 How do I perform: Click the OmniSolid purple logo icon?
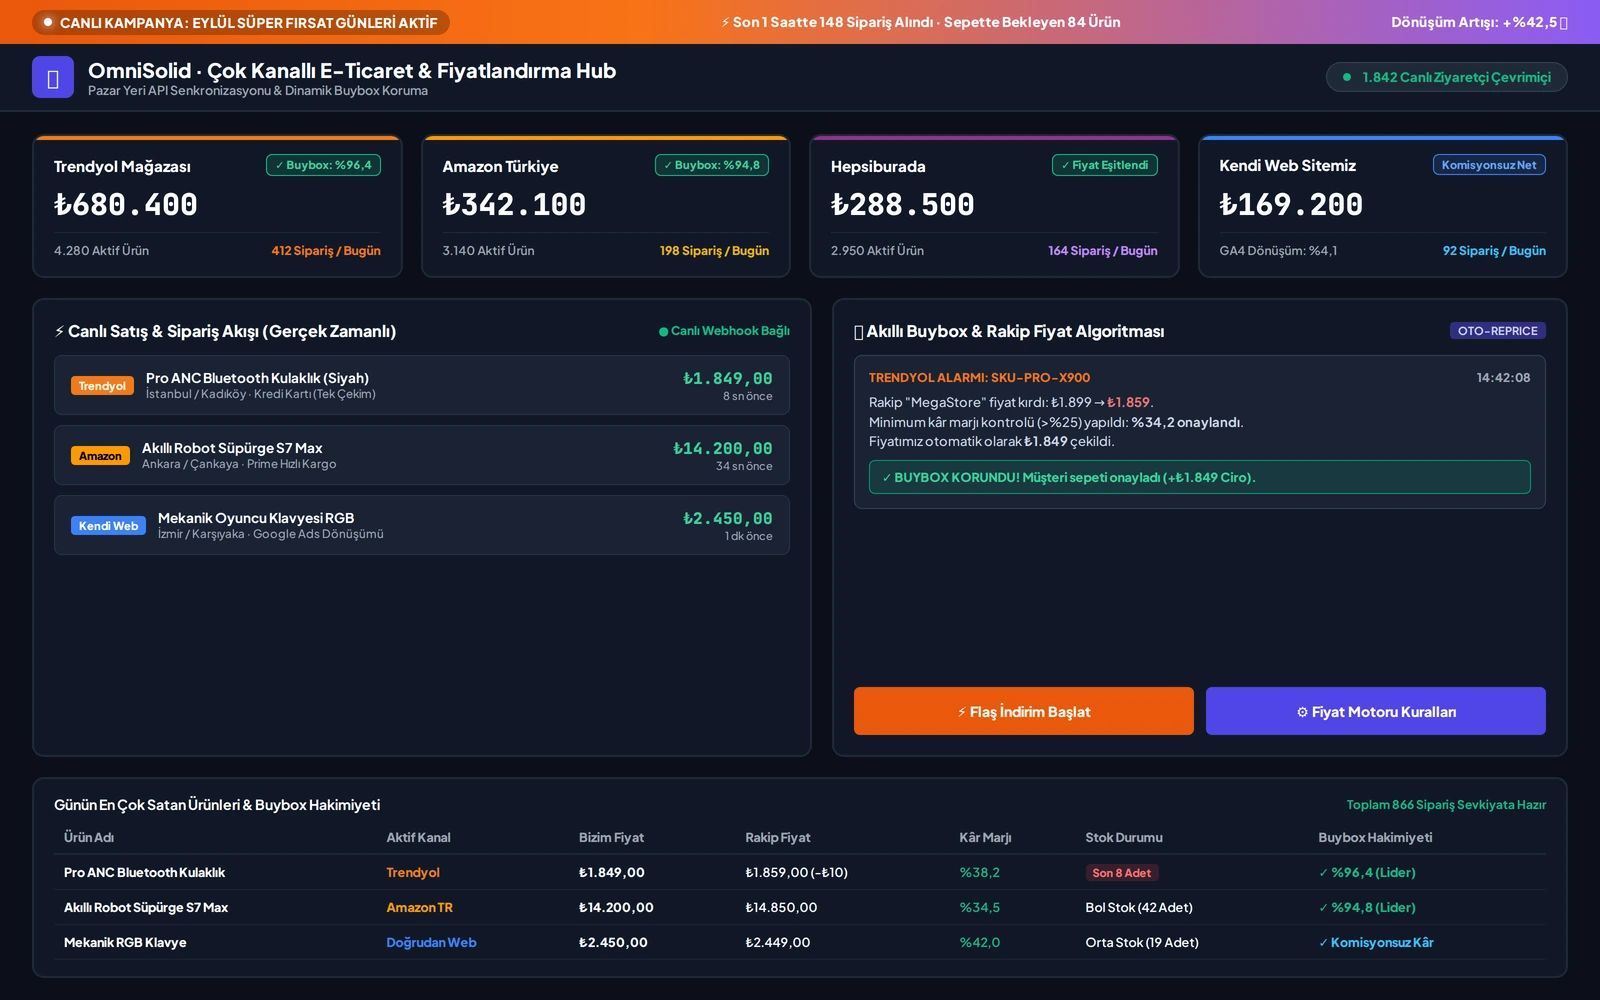coord(53,77)
